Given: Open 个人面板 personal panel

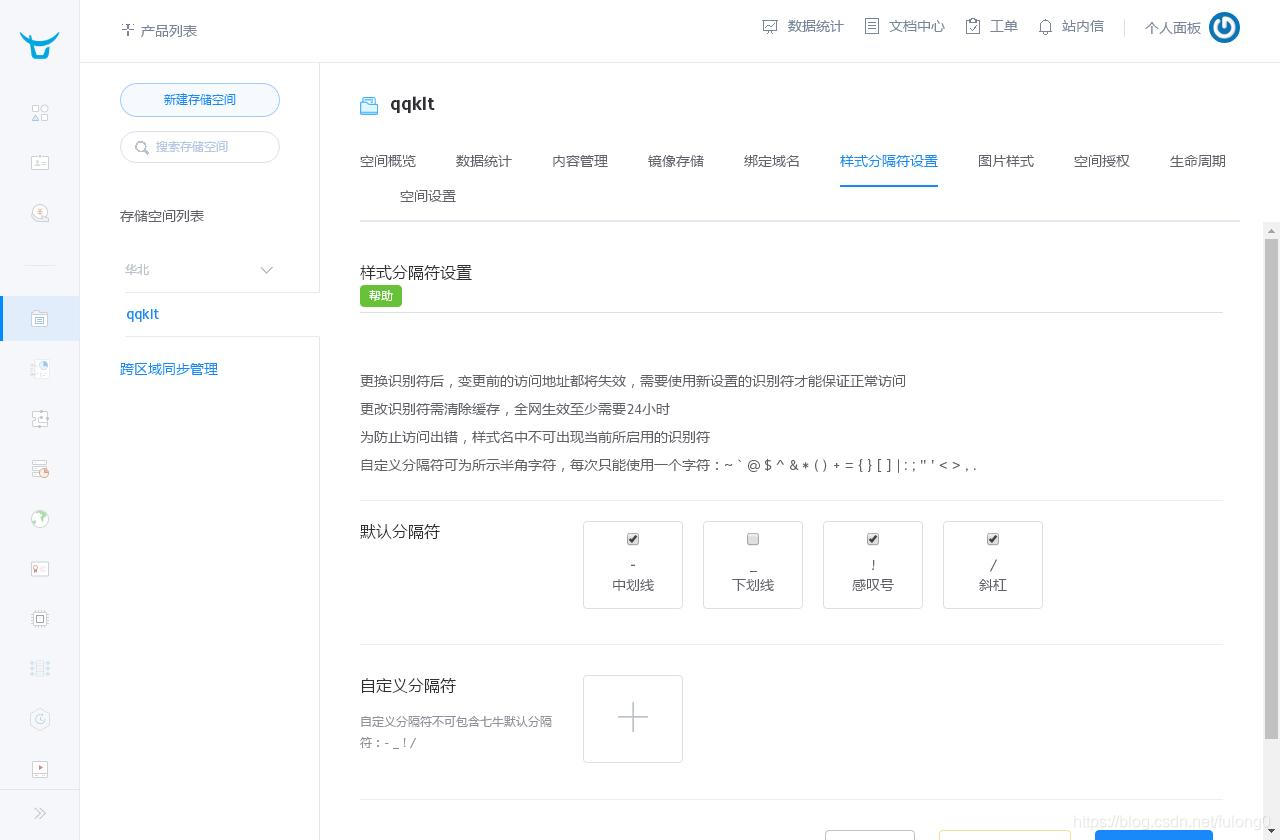Looking at the screenshot, I should click(x=1172, y=28).
